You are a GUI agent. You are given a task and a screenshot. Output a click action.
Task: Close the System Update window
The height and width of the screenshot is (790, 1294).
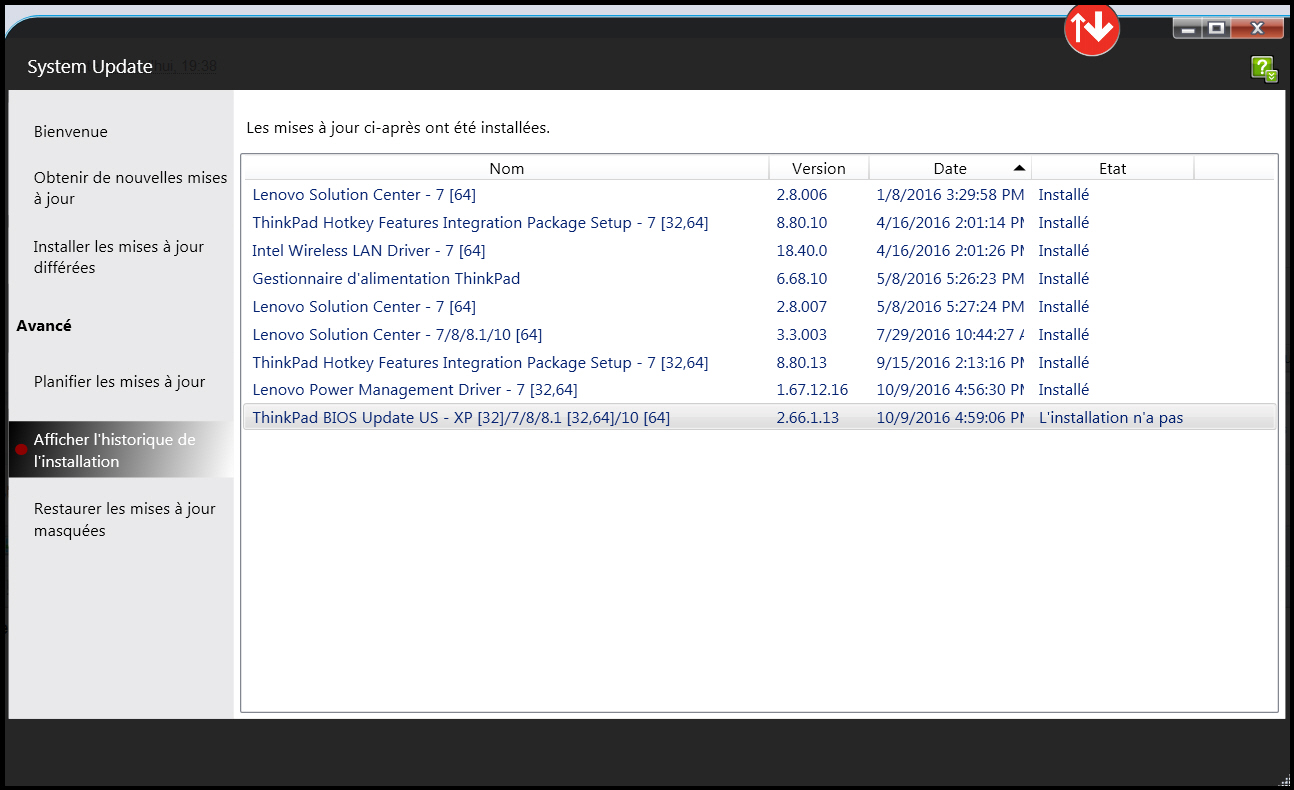1258,29
